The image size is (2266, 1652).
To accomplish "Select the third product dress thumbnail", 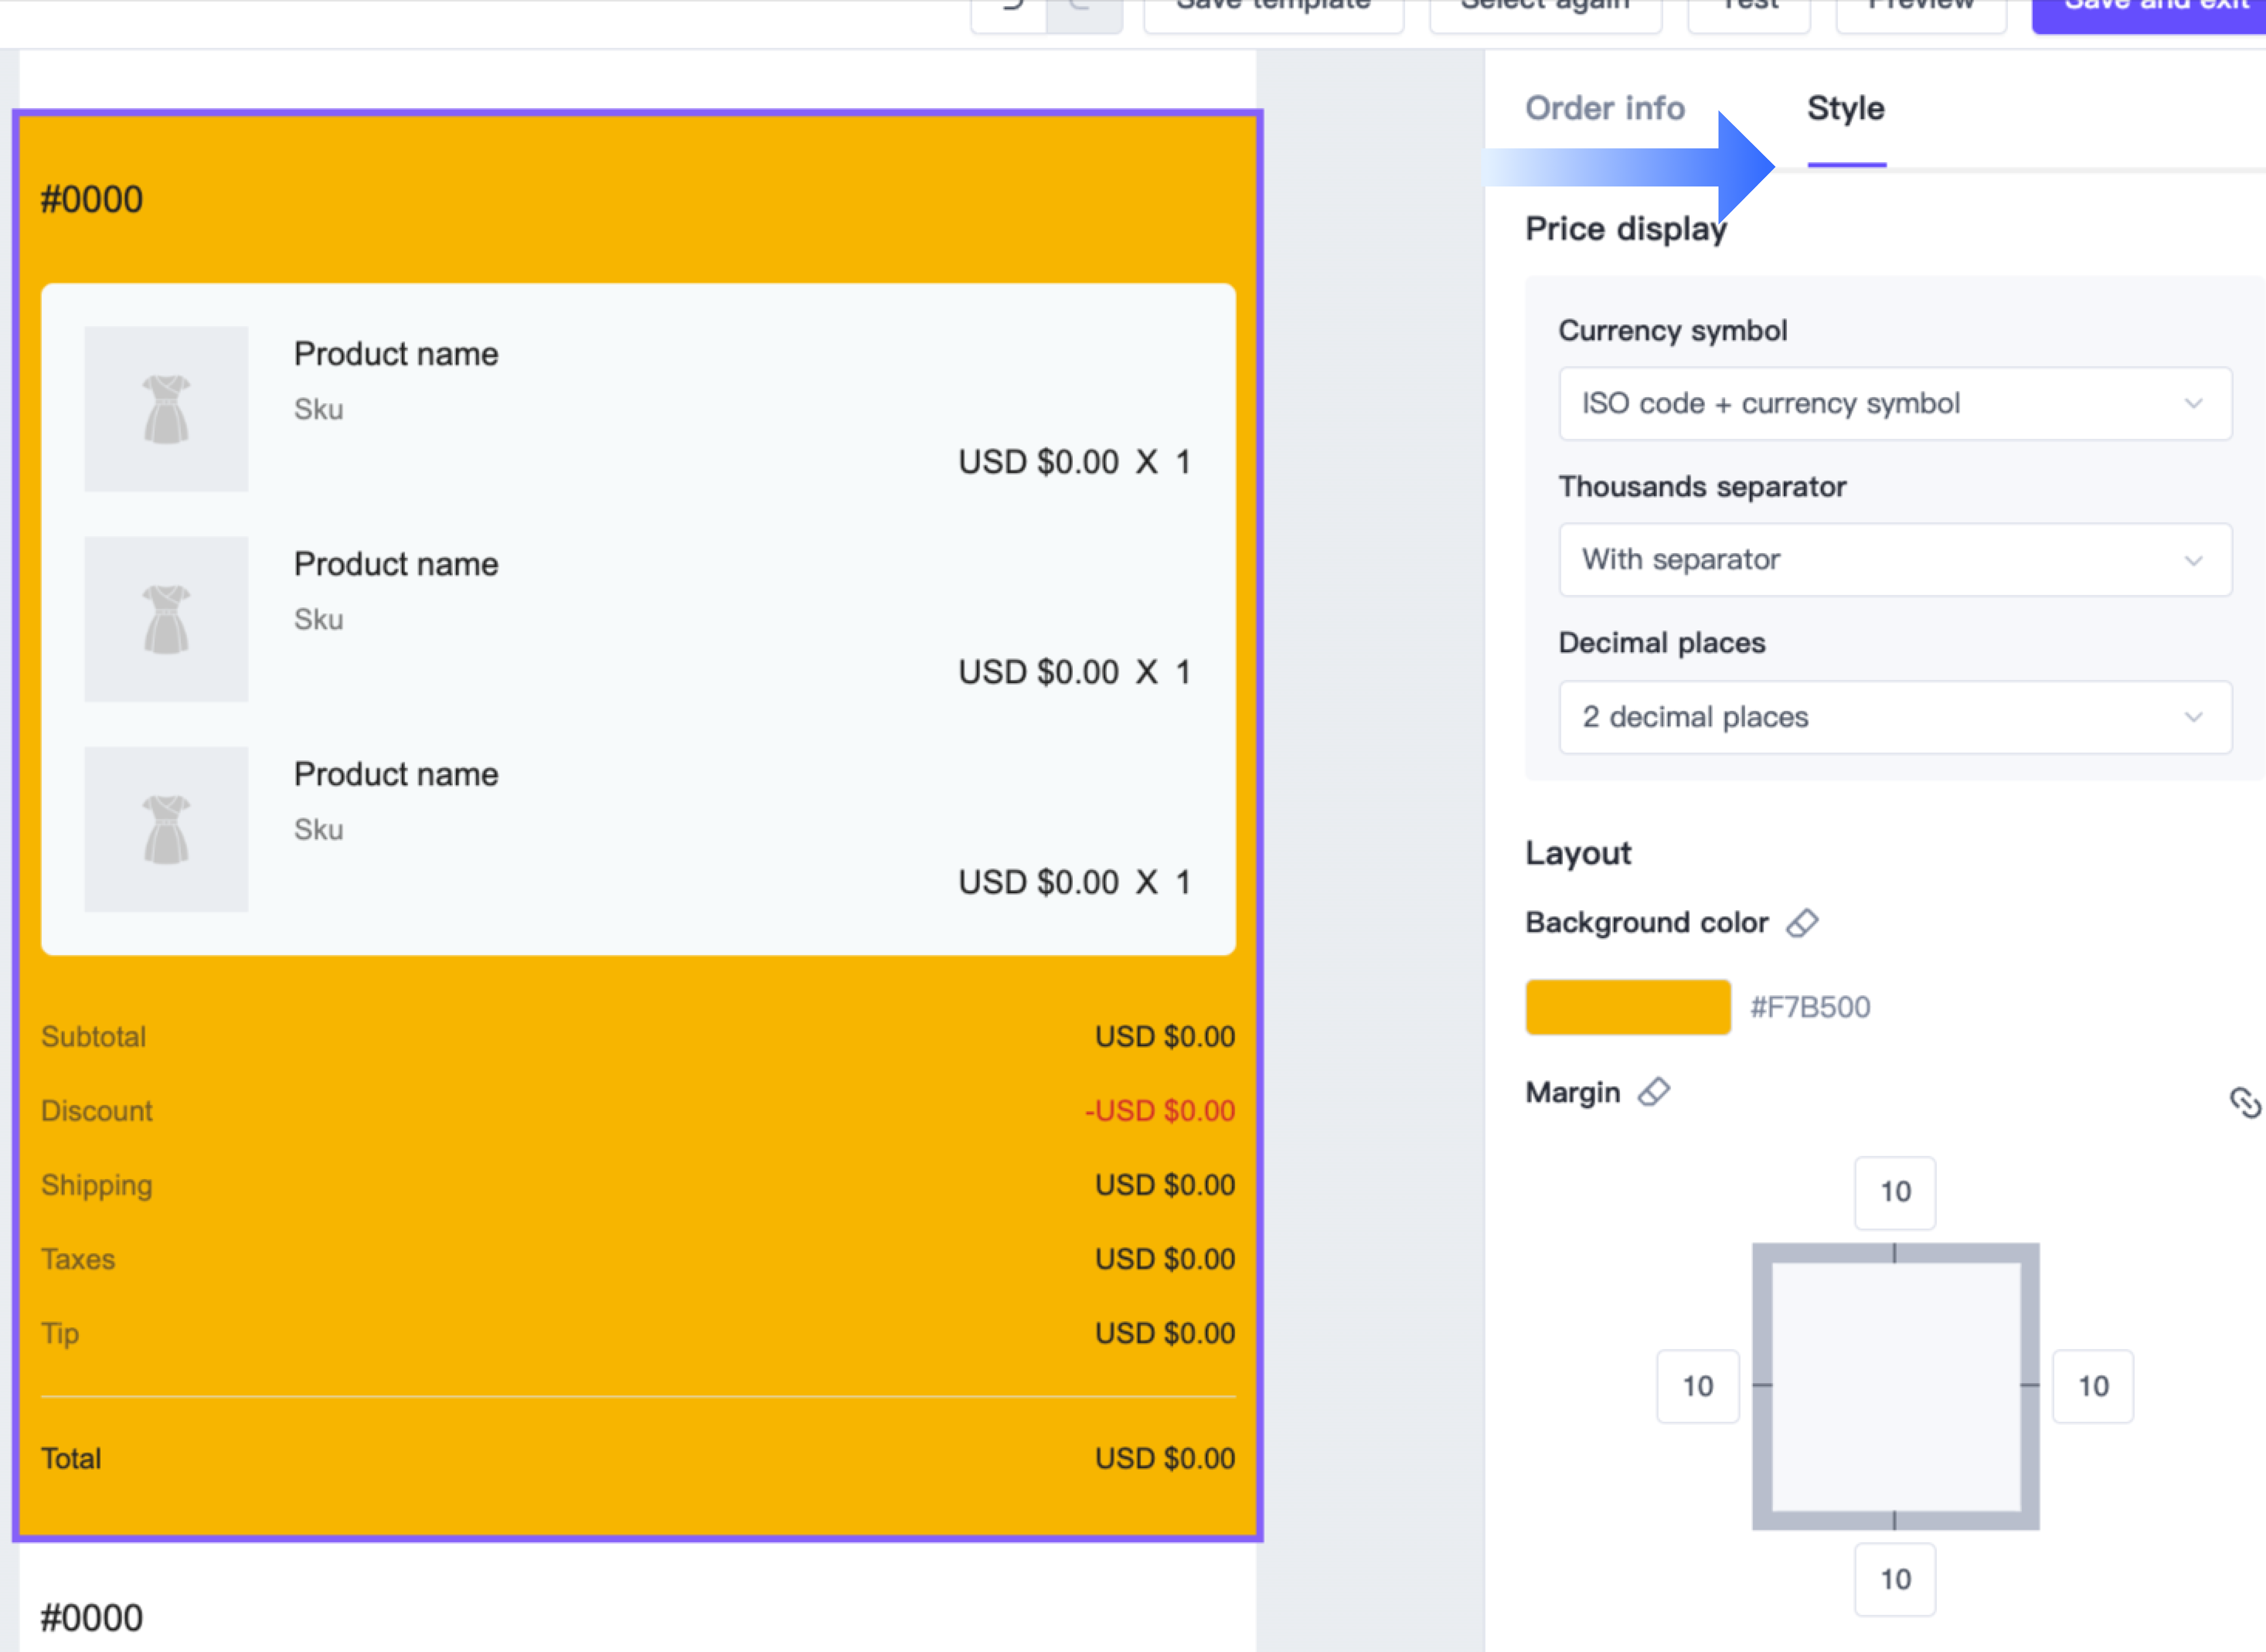I will (166, 829).
